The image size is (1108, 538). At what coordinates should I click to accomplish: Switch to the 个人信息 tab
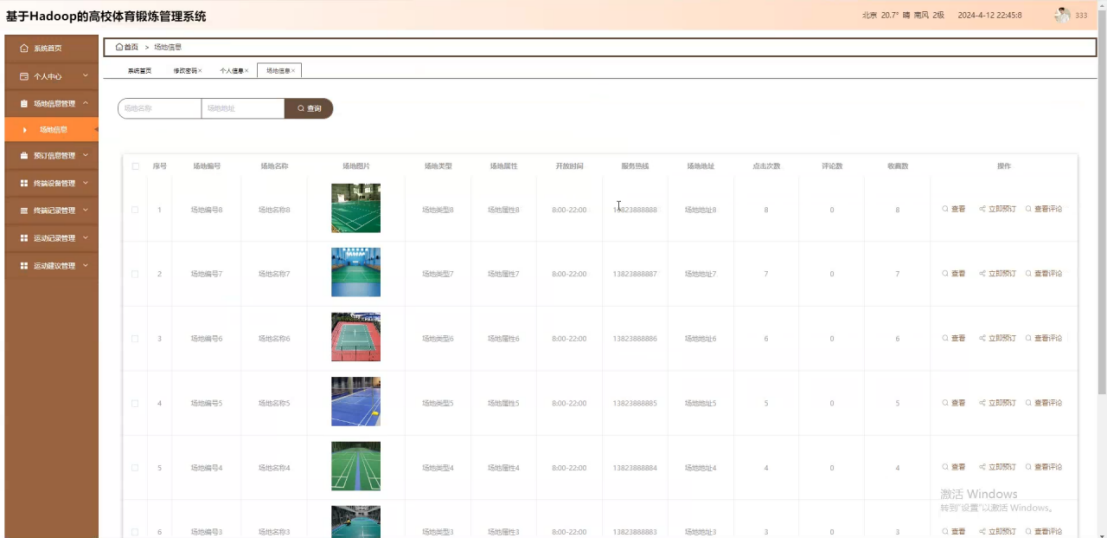(232, 71)
